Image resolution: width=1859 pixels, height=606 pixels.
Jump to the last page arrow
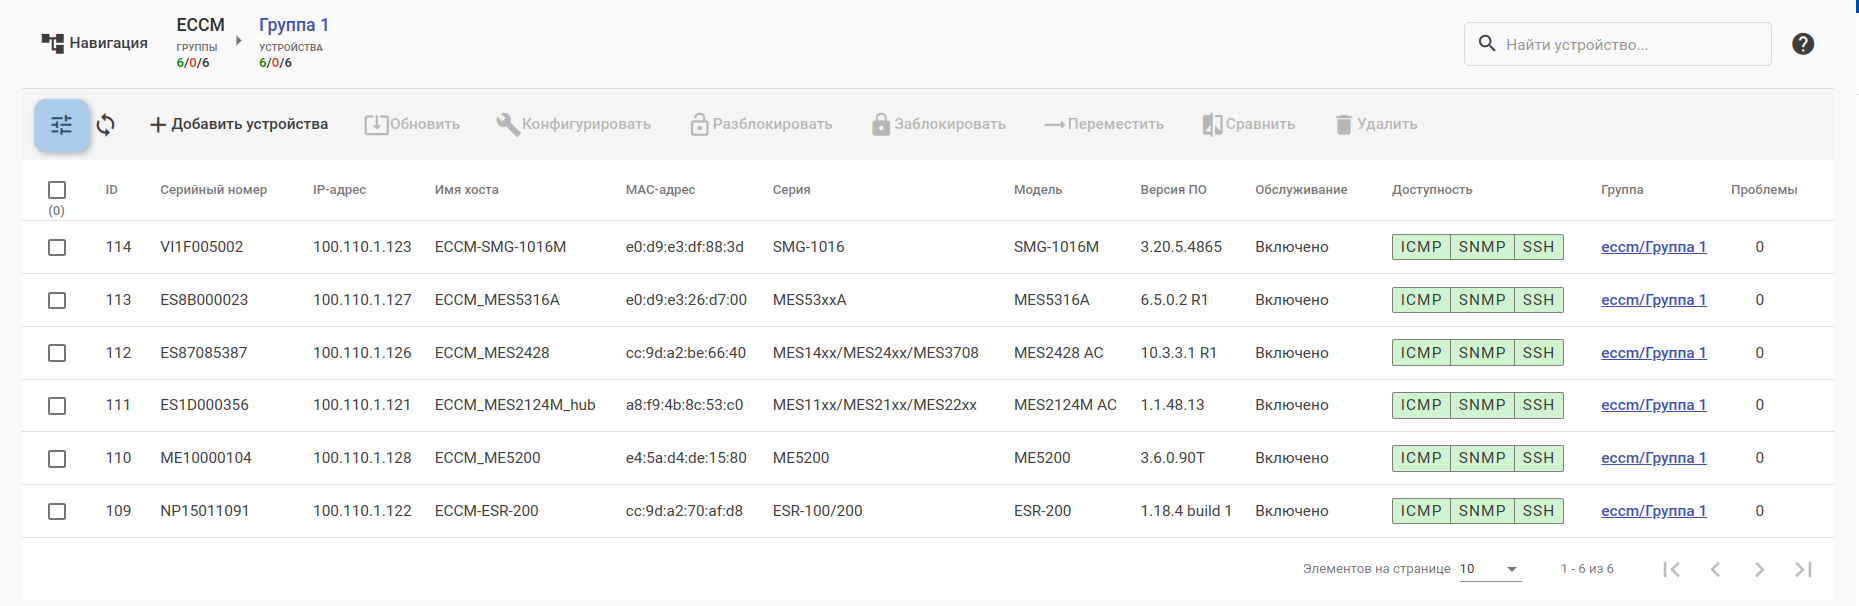coord(1803,569)
